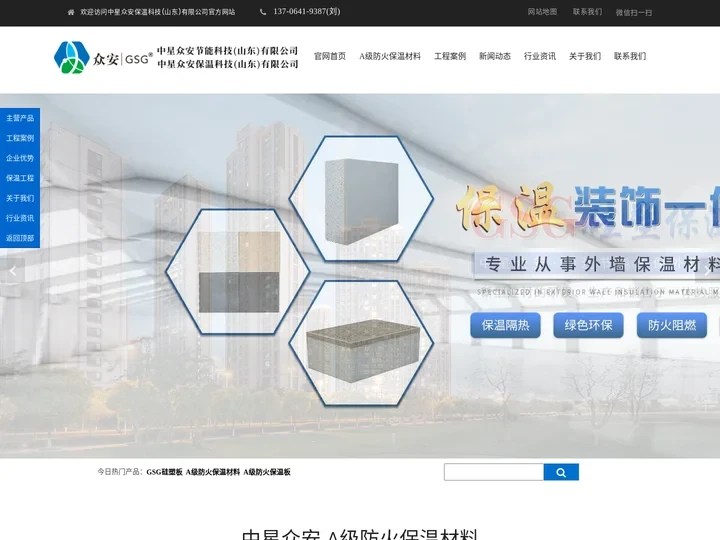Image resolution: width=720 pixels, height=540 pixels.
Task: Click the welcome text 欢迎访问中星众安保温科技
Action: [158, 12]
